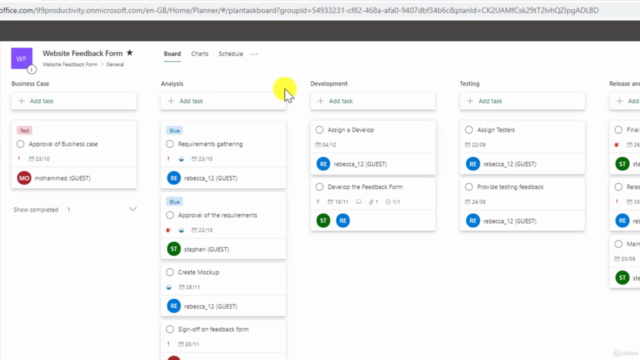The height and width of the screenshot is (360, 640).
Task: Mark Requirements gathering as complete
Action: coord(170,144)
